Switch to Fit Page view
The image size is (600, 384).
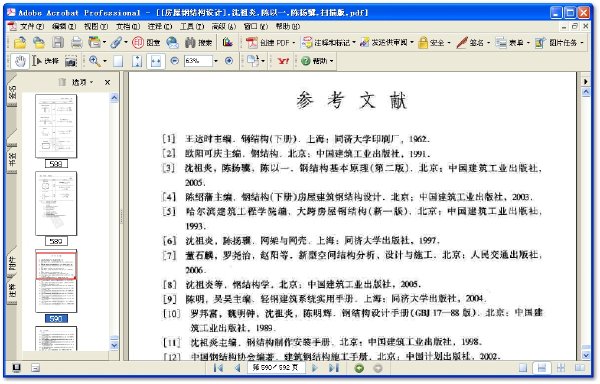pyautogui.click(x=137, y=61)
